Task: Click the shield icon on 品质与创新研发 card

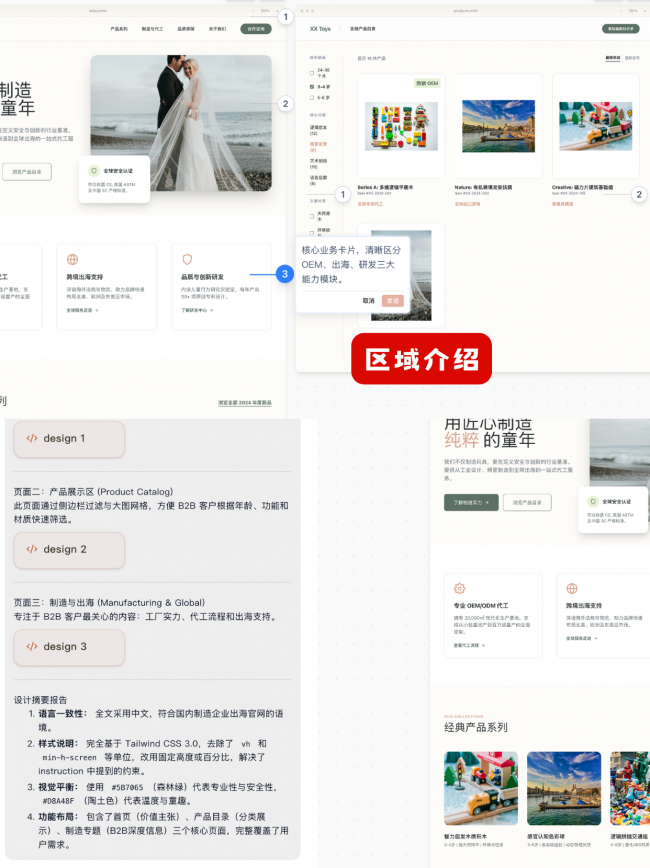Action: click(x=187, y=259)
